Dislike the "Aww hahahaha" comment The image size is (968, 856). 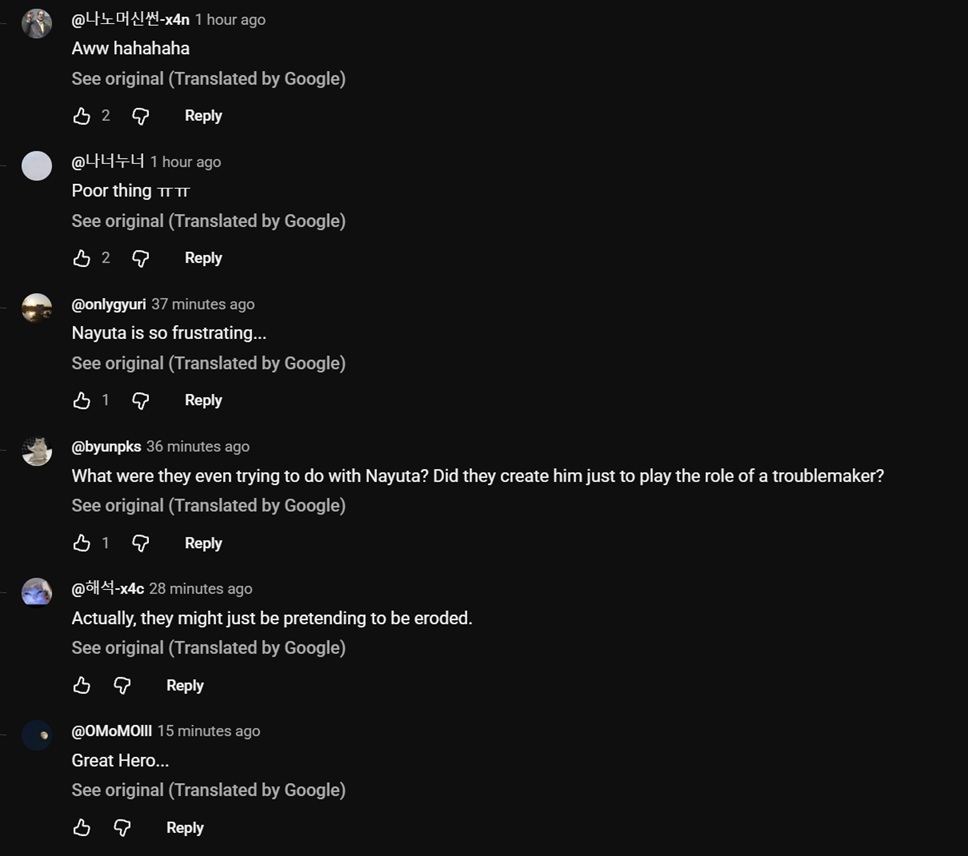141,116
